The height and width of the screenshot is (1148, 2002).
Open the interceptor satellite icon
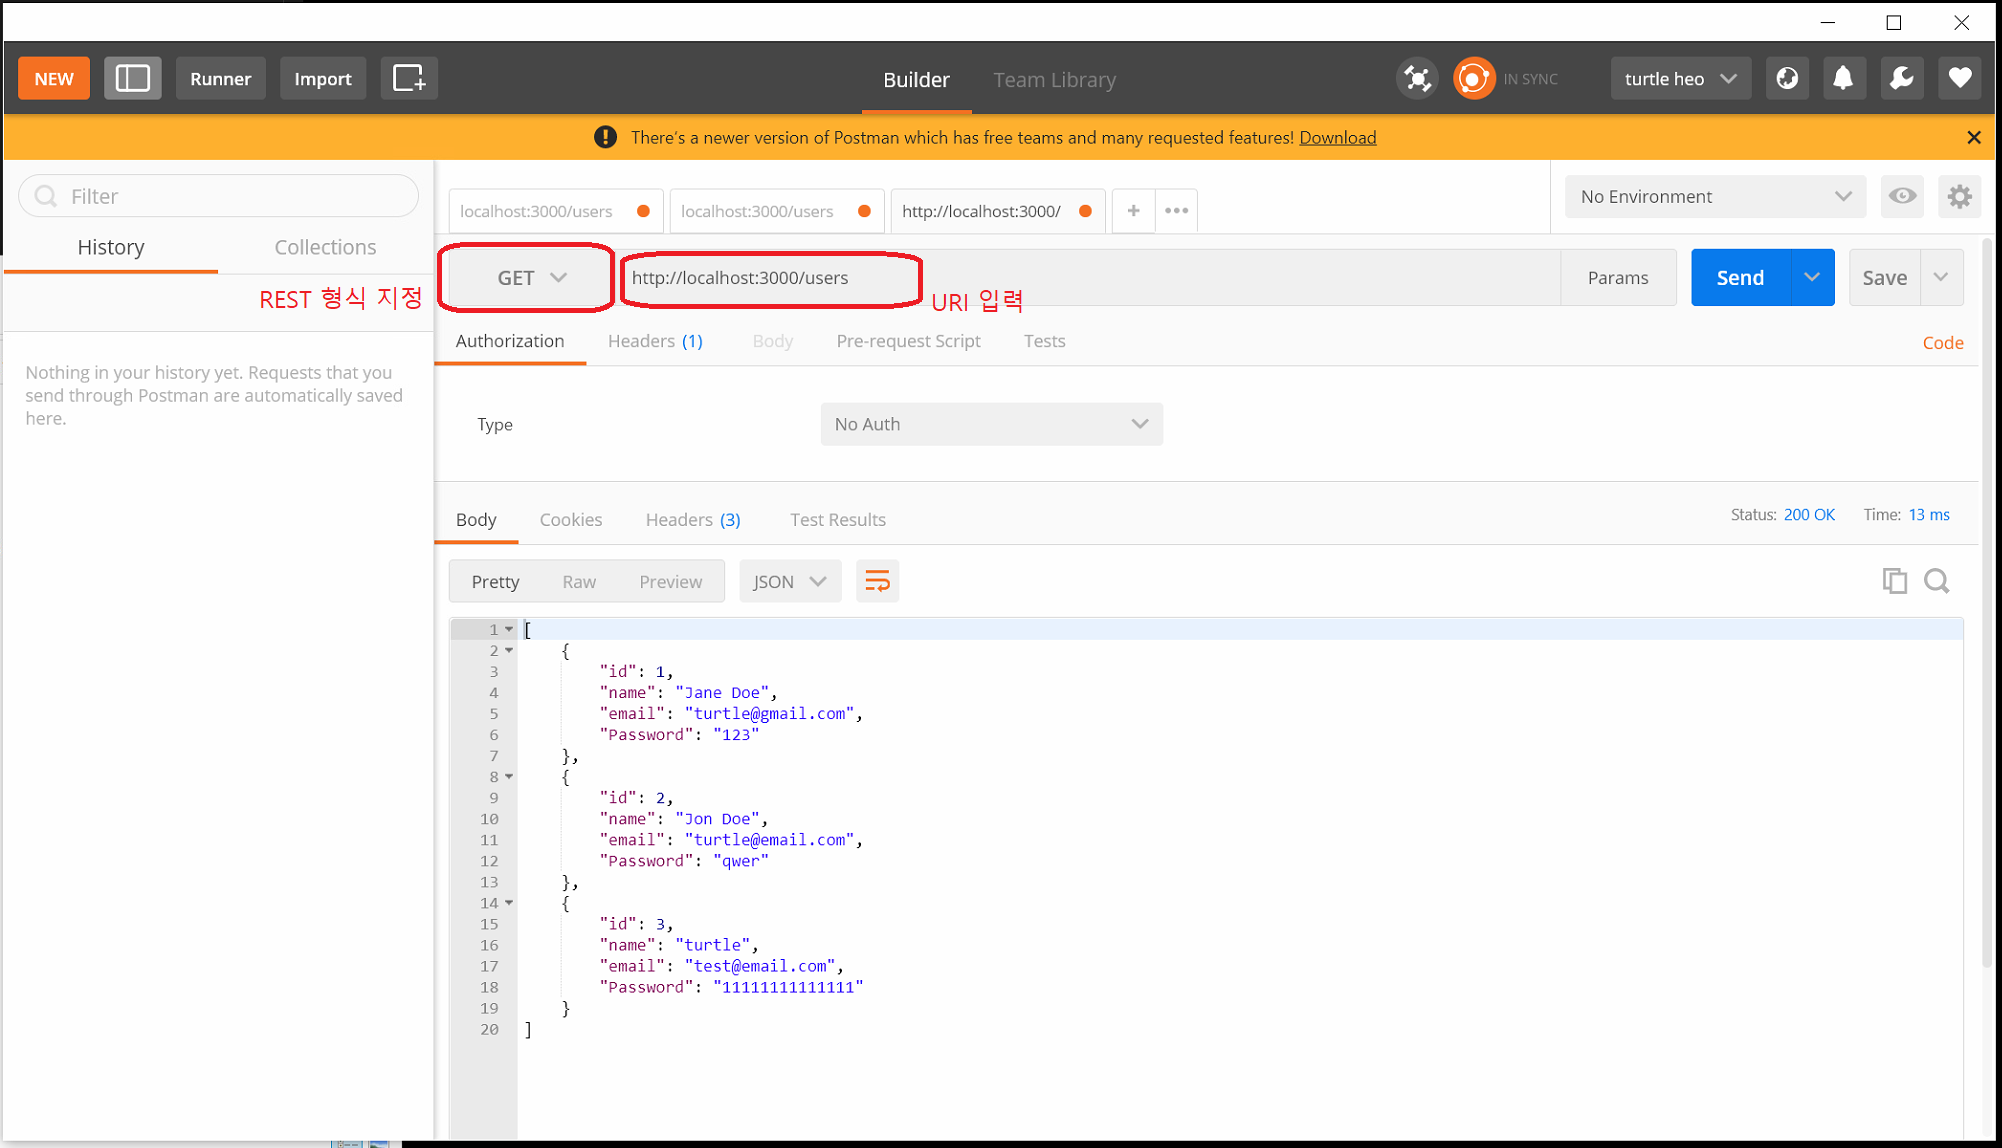(x=1417, y=78)
